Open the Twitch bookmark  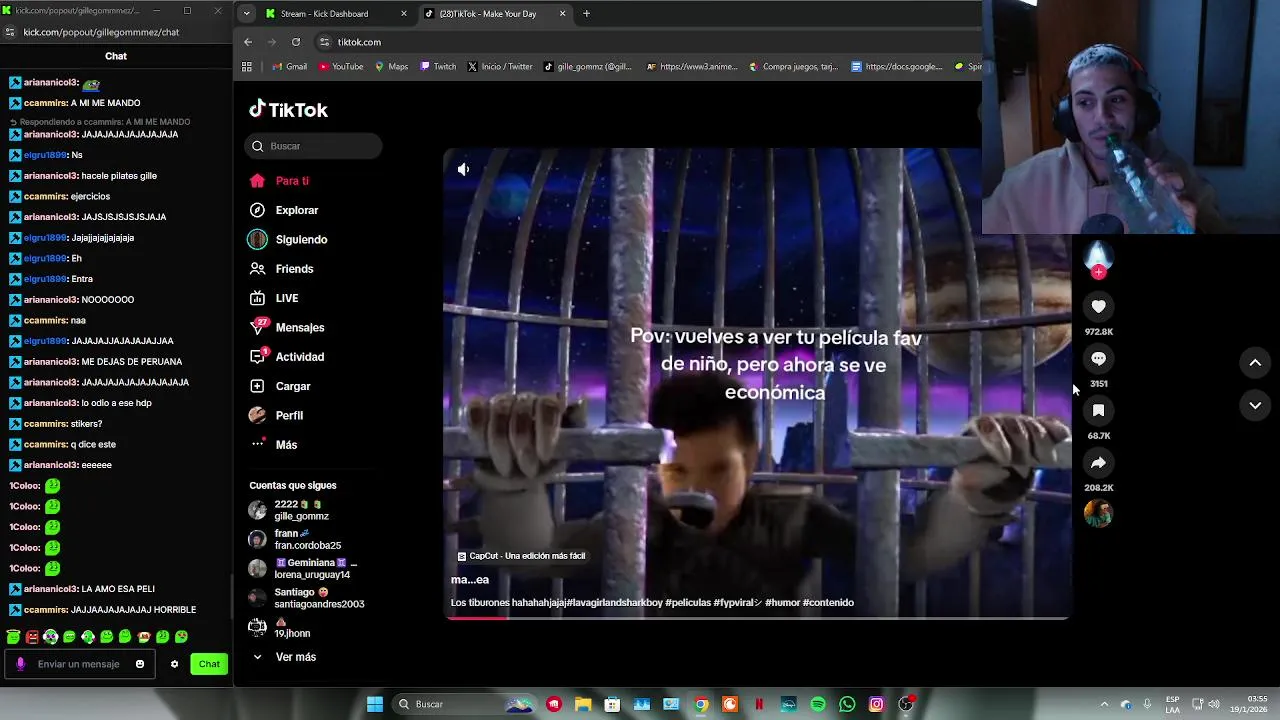click(438, 67)
